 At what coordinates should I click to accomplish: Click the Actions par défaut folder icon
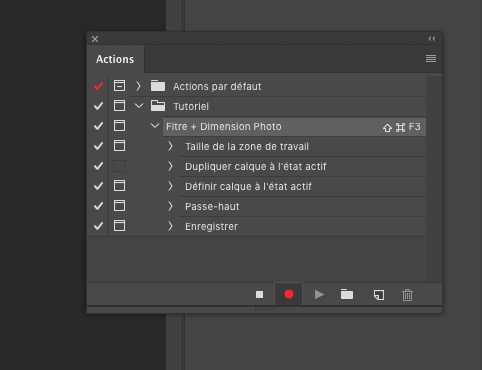coord(158,86)
